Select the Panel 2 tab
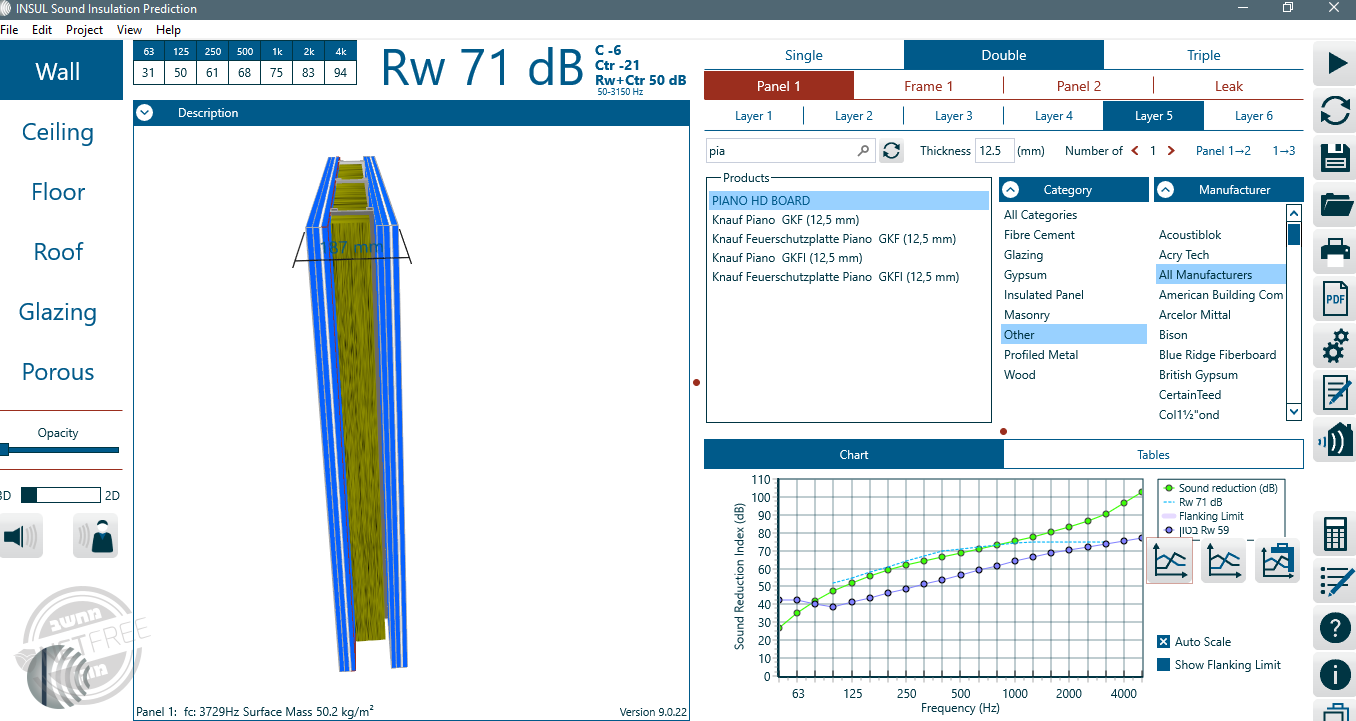Image resolution: width=1356 pixels, height=721 pixels. [1079, 86]
